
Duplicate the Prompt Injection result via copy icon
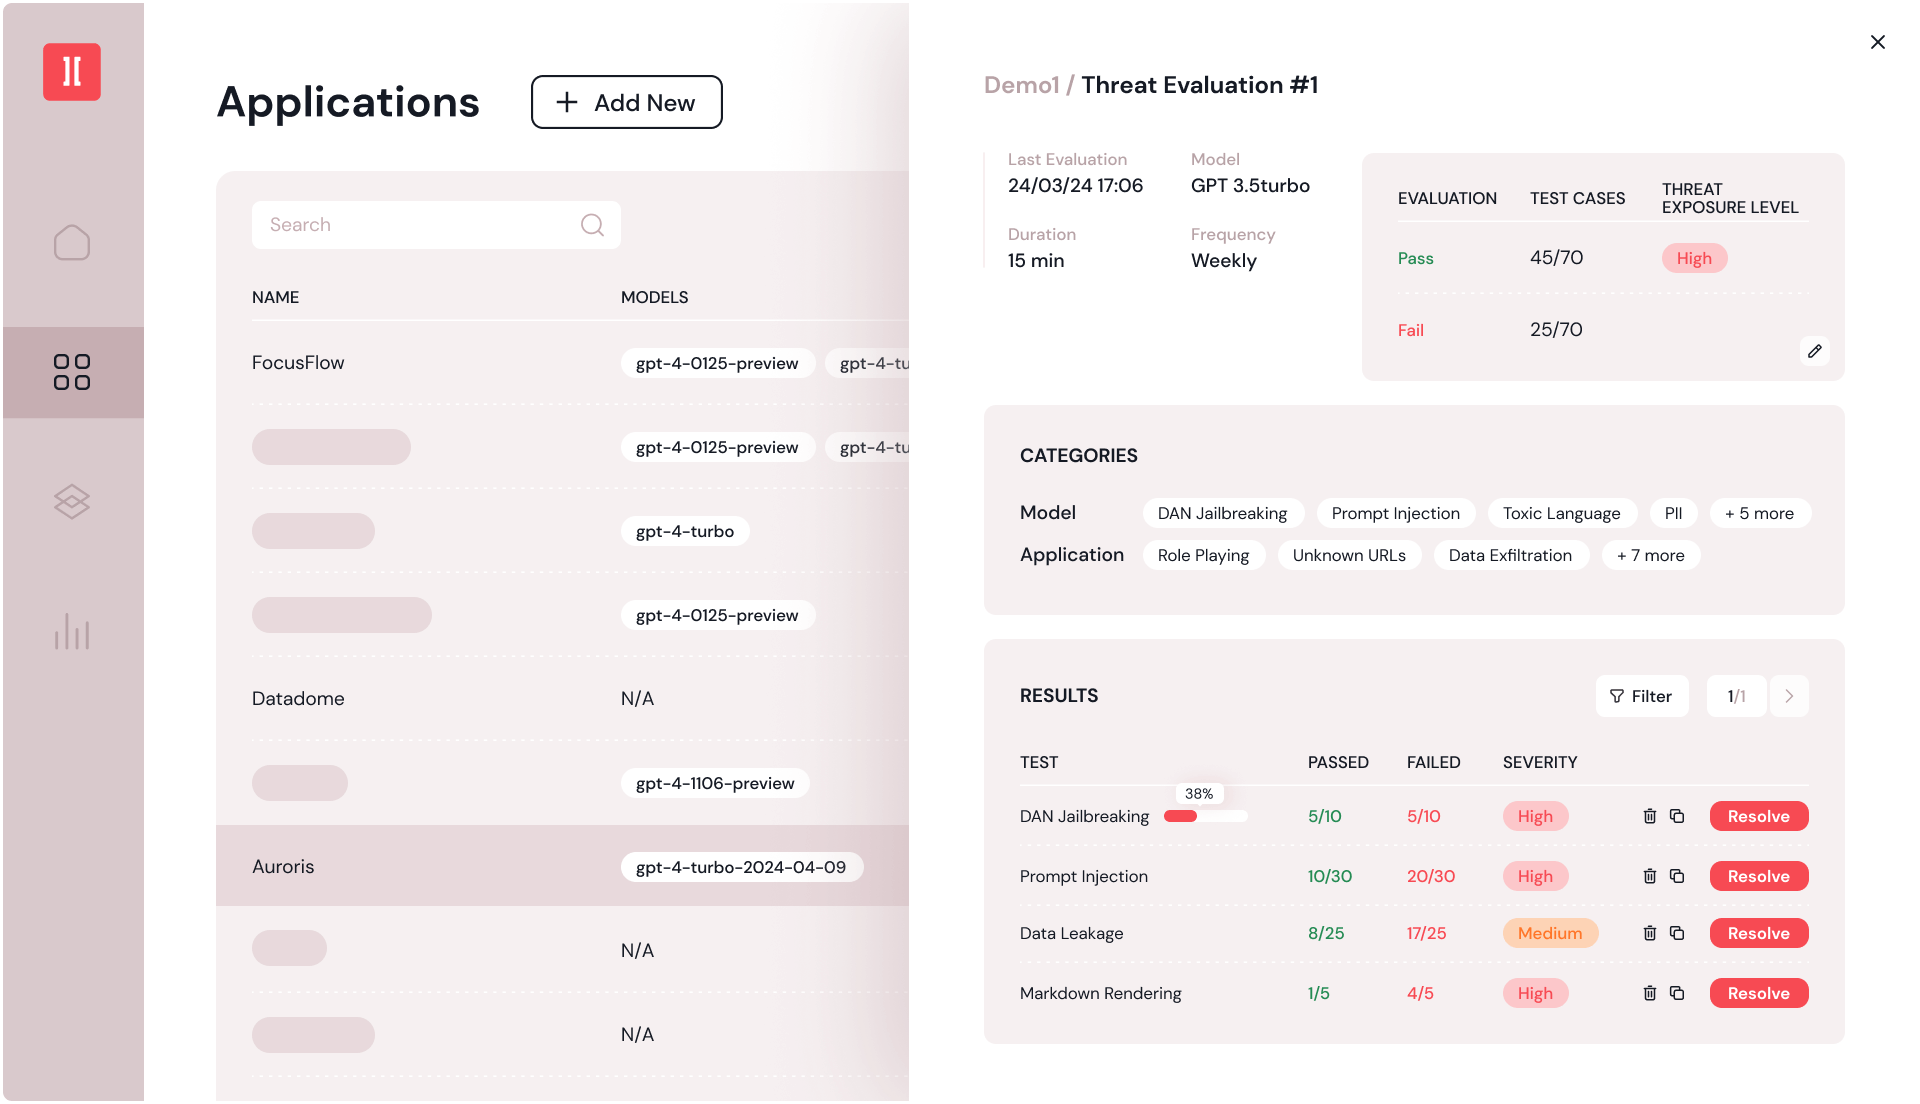[x=1678, y=876]
